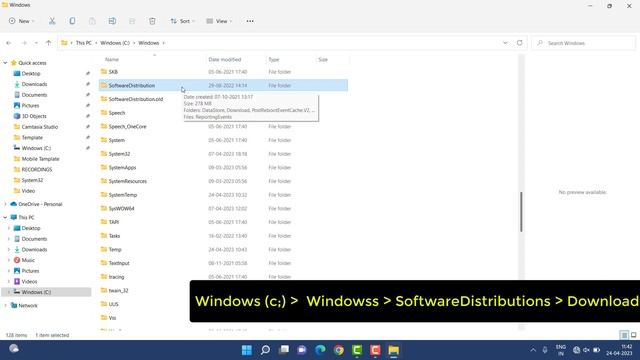Click the Share icon in toolbar

[x=132, y=21]
